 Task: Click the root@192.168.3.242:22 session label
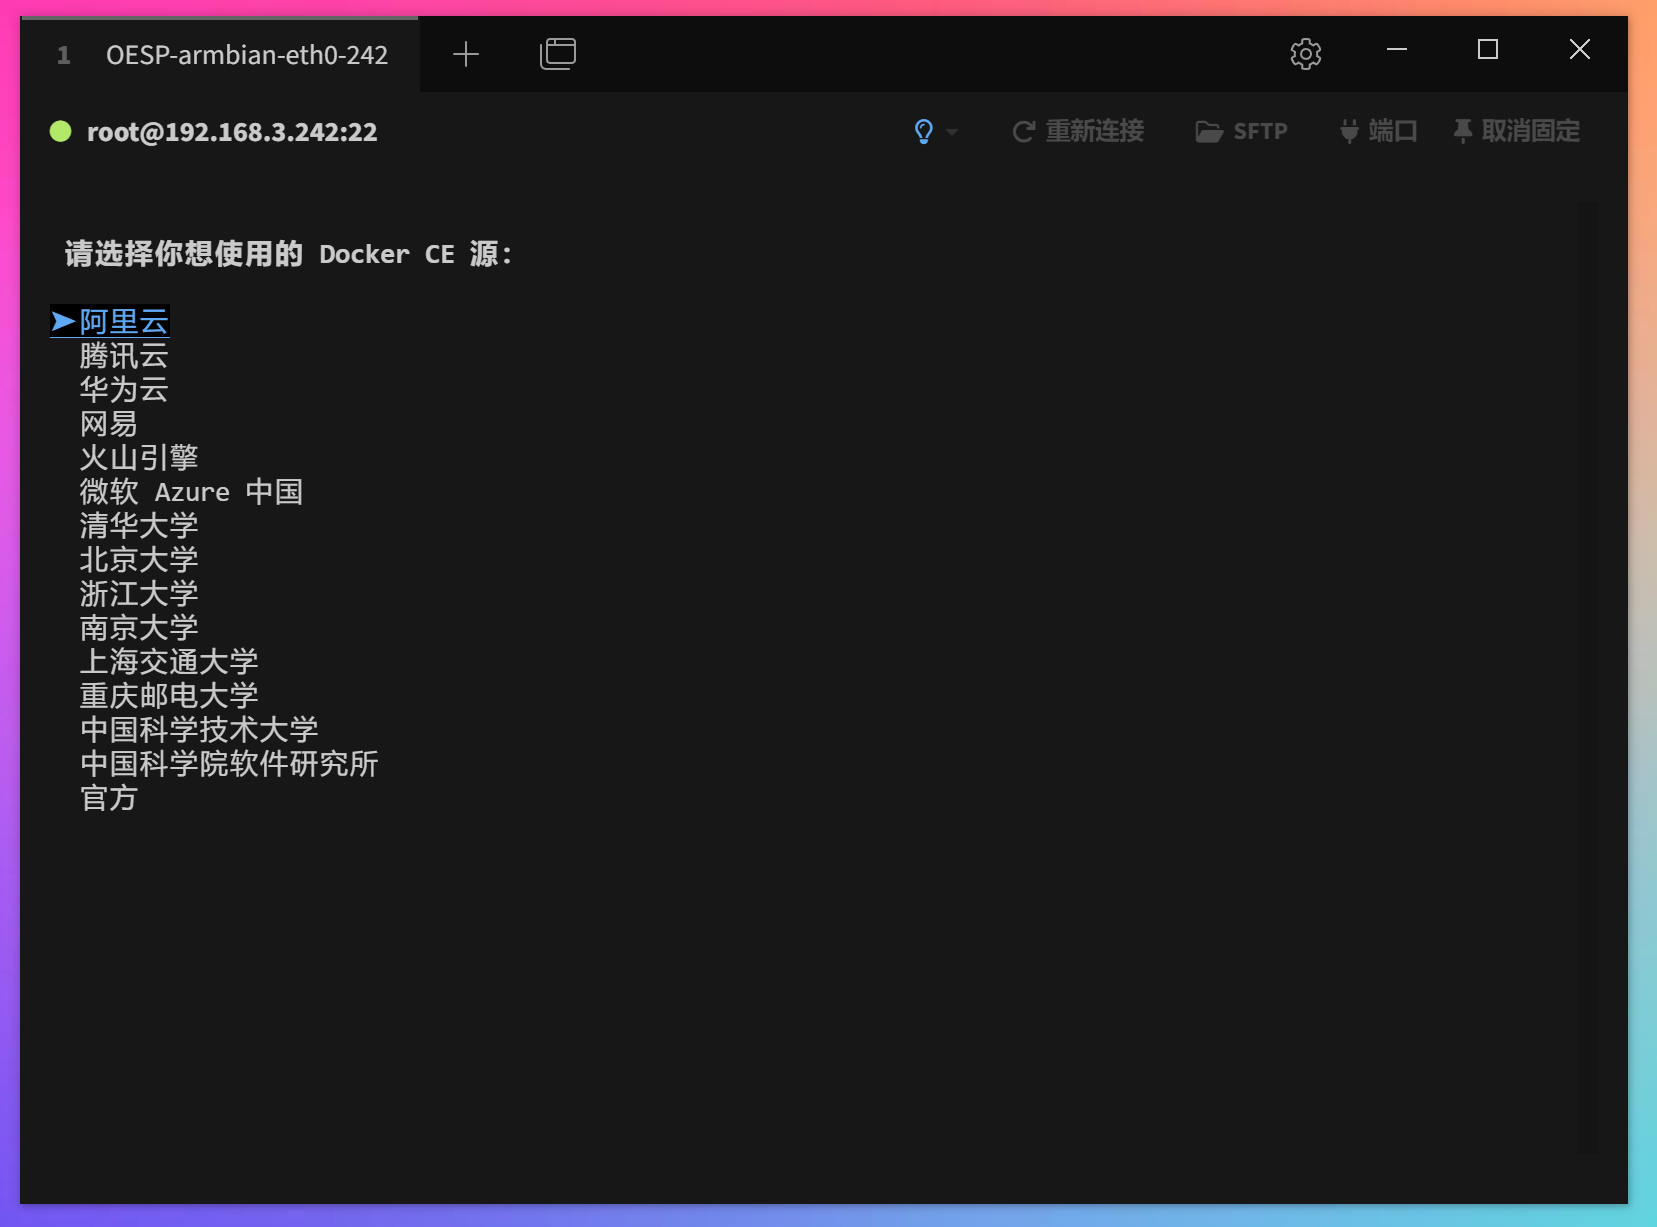coord(233,131)
